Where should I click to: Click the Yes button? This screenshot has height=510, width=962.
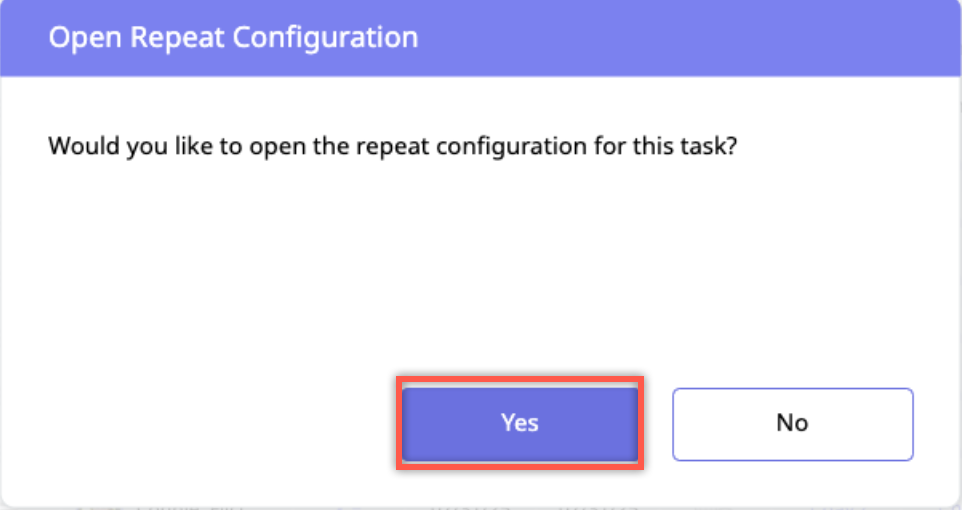tap(520, 423)
